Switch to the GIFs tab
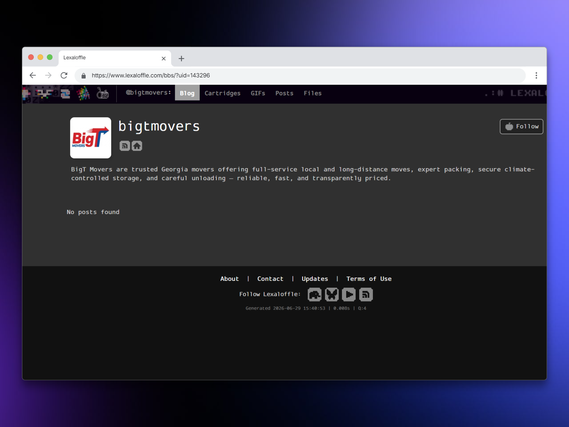The width and height of the screenshot is (569, 427). point(258,93)
